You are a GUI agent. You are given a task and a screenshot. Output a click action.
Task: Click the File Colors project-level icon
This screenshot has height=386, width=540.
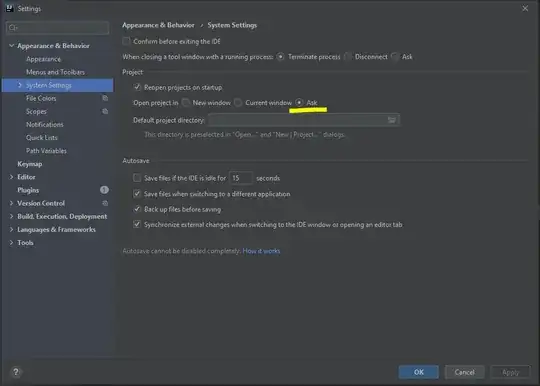105,98
